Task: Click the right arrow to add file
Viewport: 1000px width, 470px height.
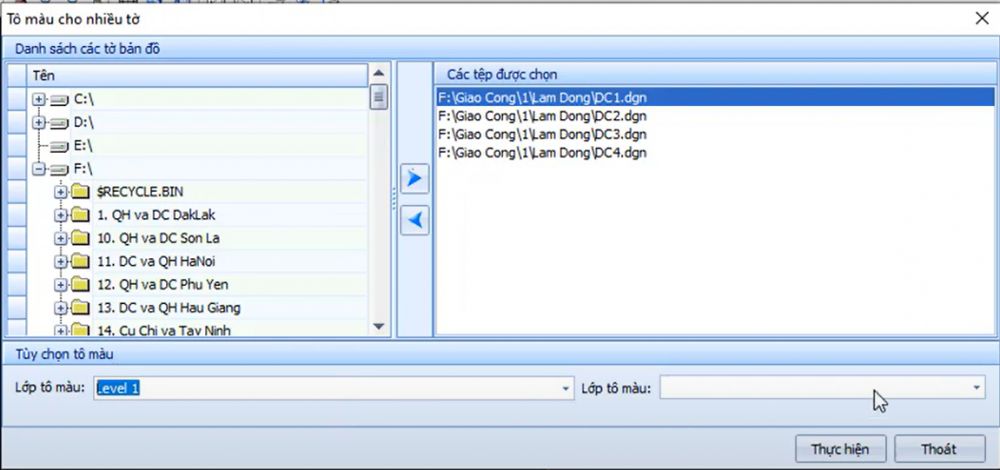Action: [415, 179]
